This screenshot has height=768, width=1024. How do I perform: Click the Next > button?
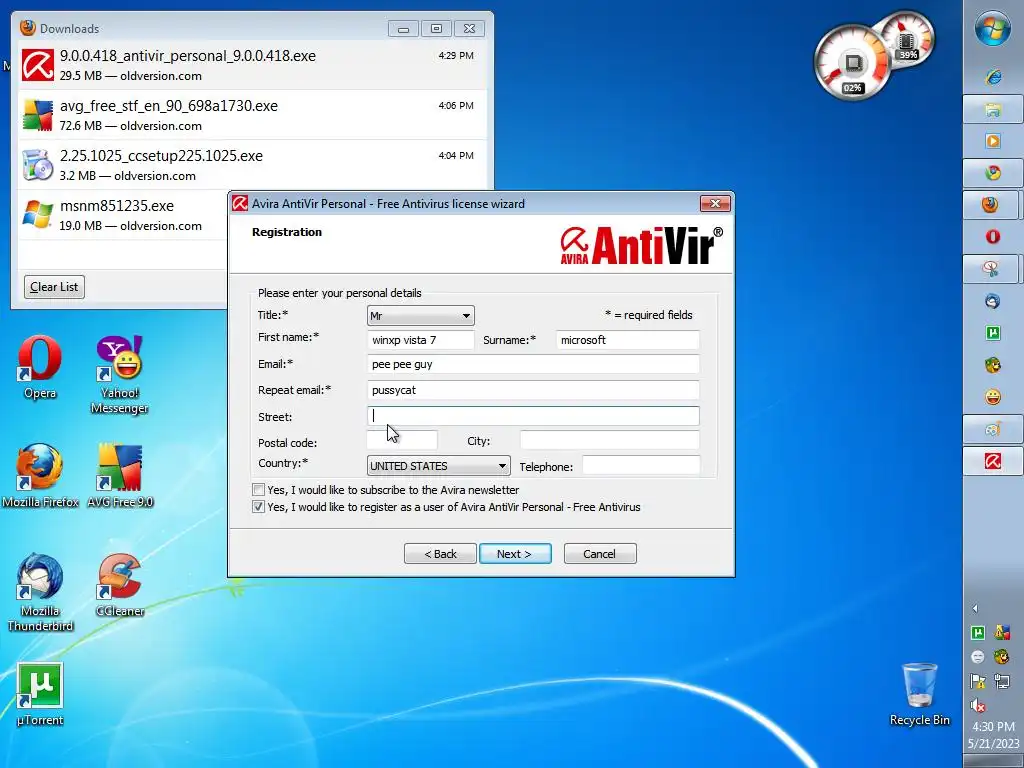tap(515, 554)
